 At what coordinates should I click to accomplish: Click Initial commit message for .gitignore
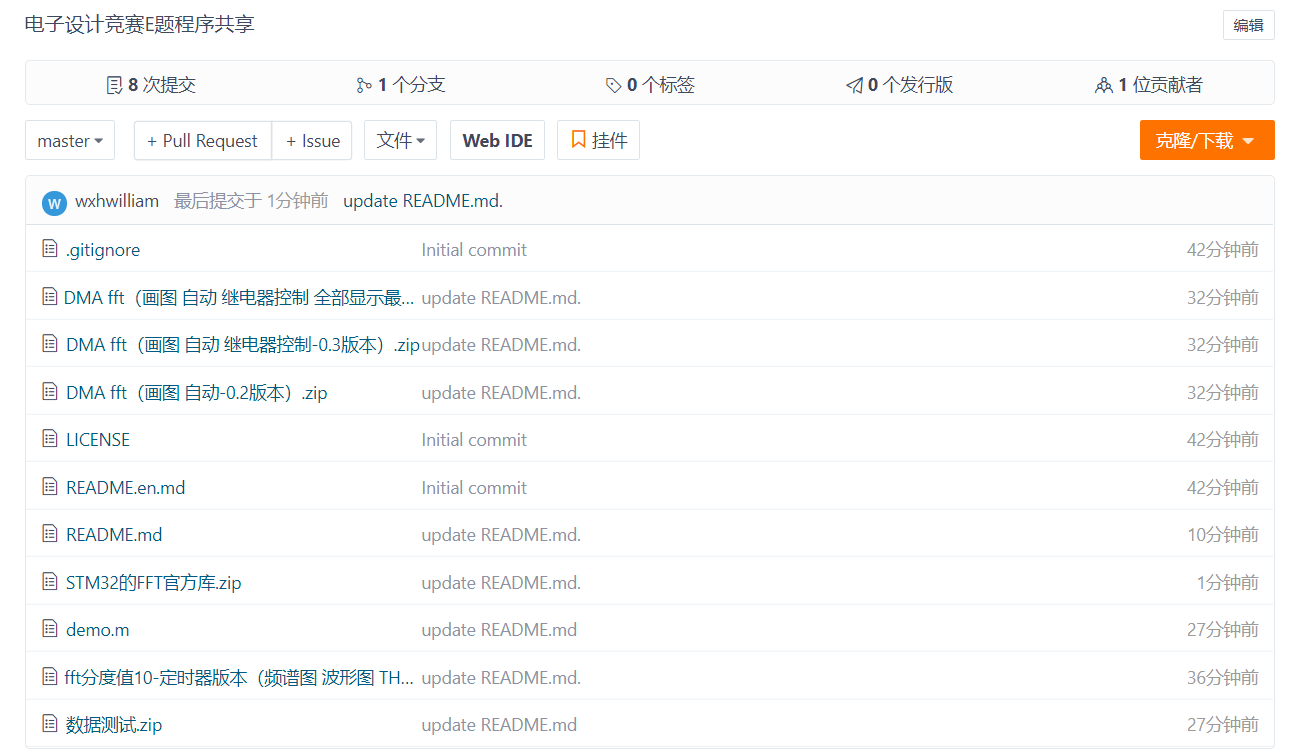474,249
